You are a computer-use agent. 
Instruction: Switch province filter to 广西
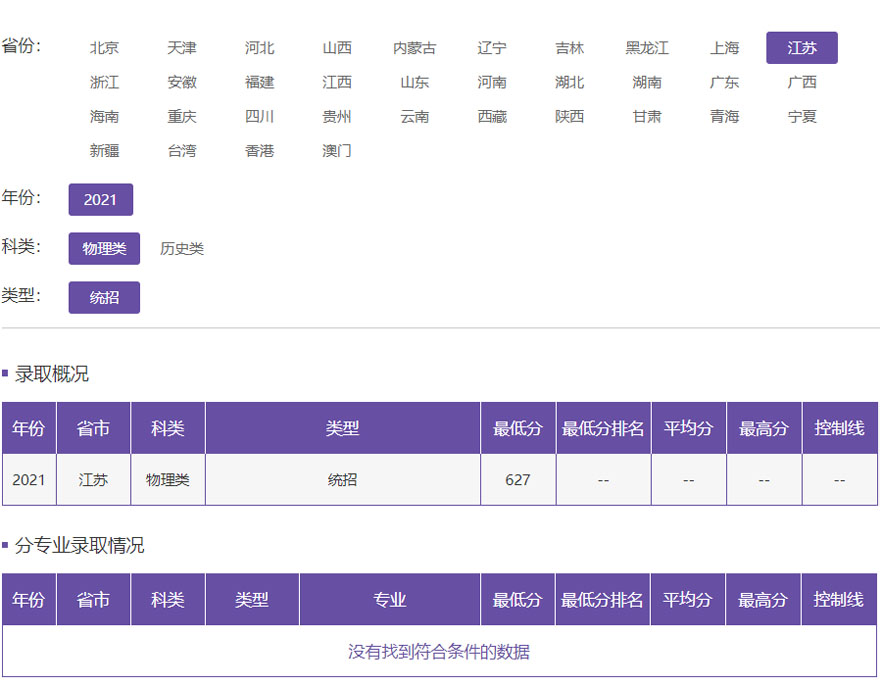(801, 82)
